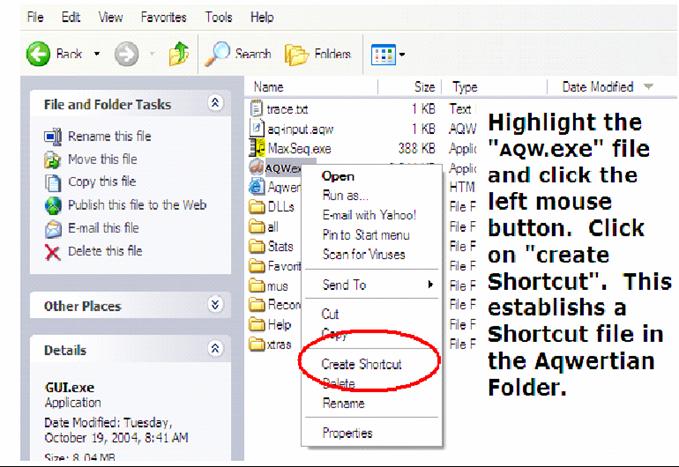The height and width of the screenshot is (467, 679).
Task: Click Publish this file to the Web
Action: point(137,205)
